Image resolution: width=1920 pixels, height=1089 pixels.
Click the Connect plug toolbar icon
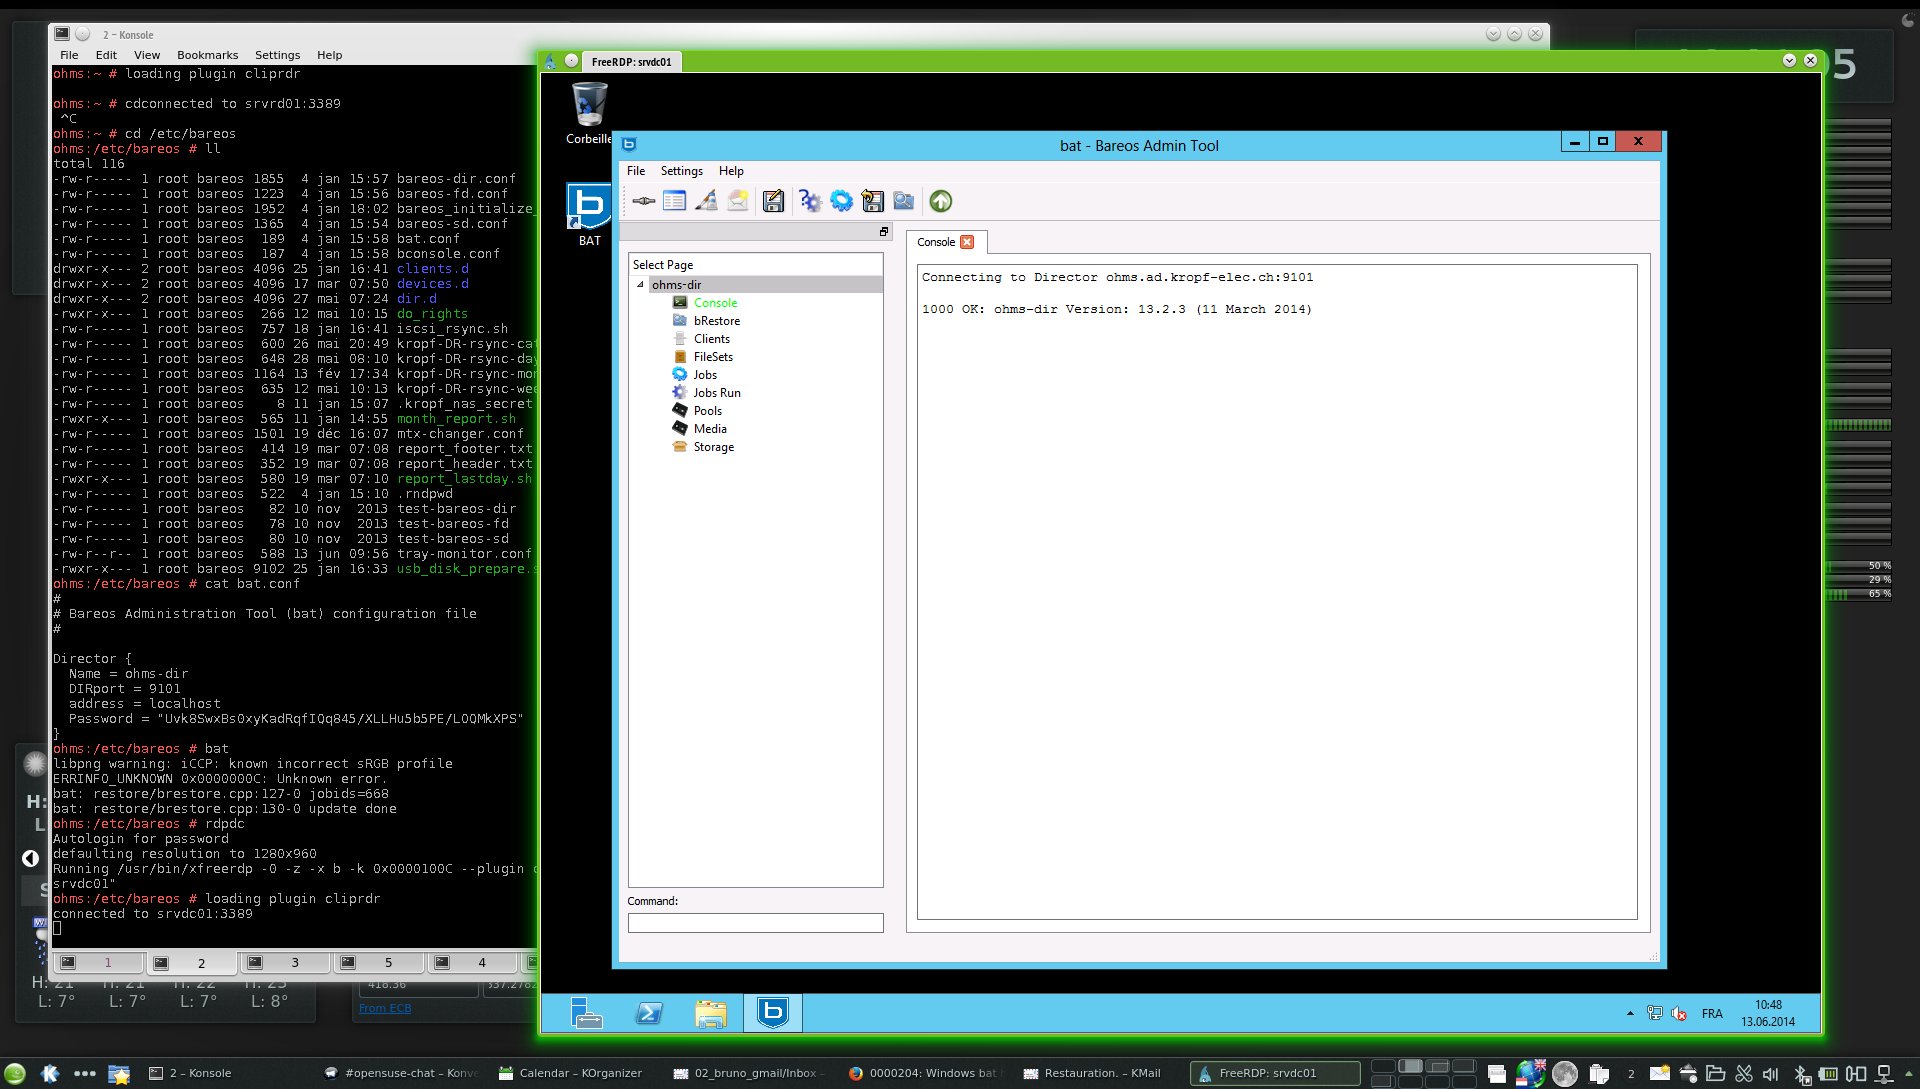pos(644,201)
